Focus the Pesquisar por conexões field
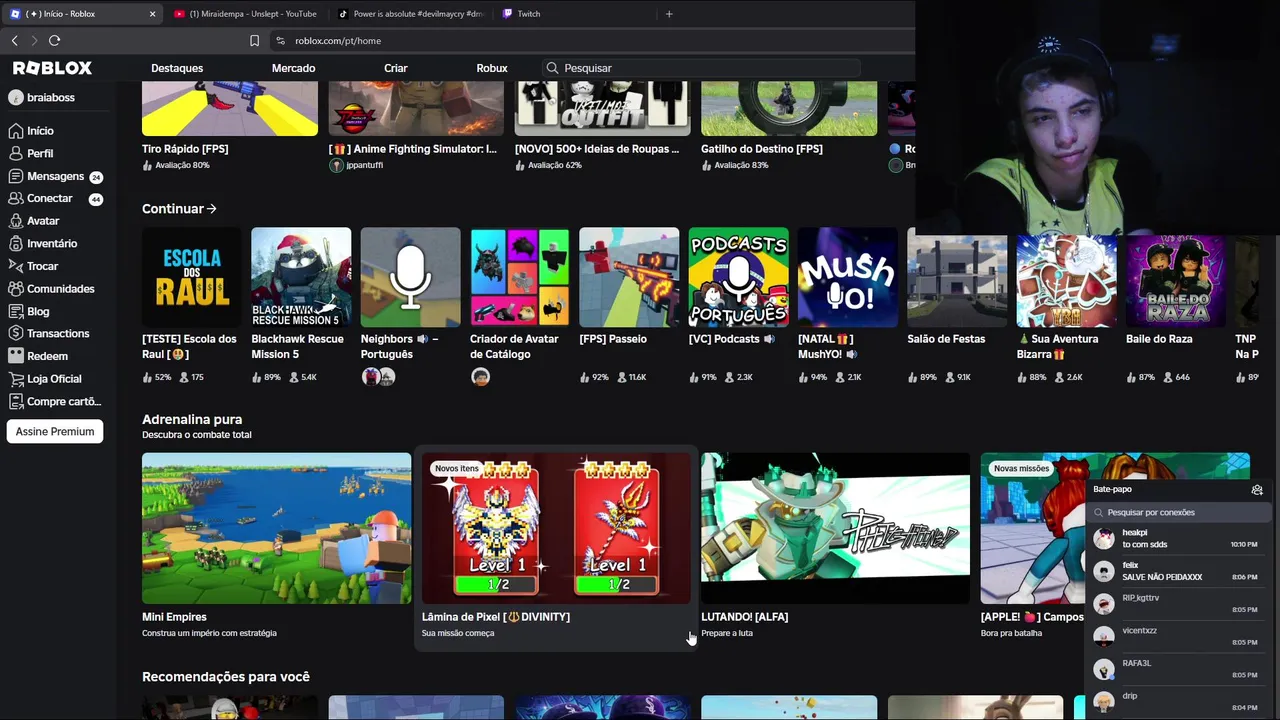Viewport: 1280px width, 720px height. pos(1177,512)
